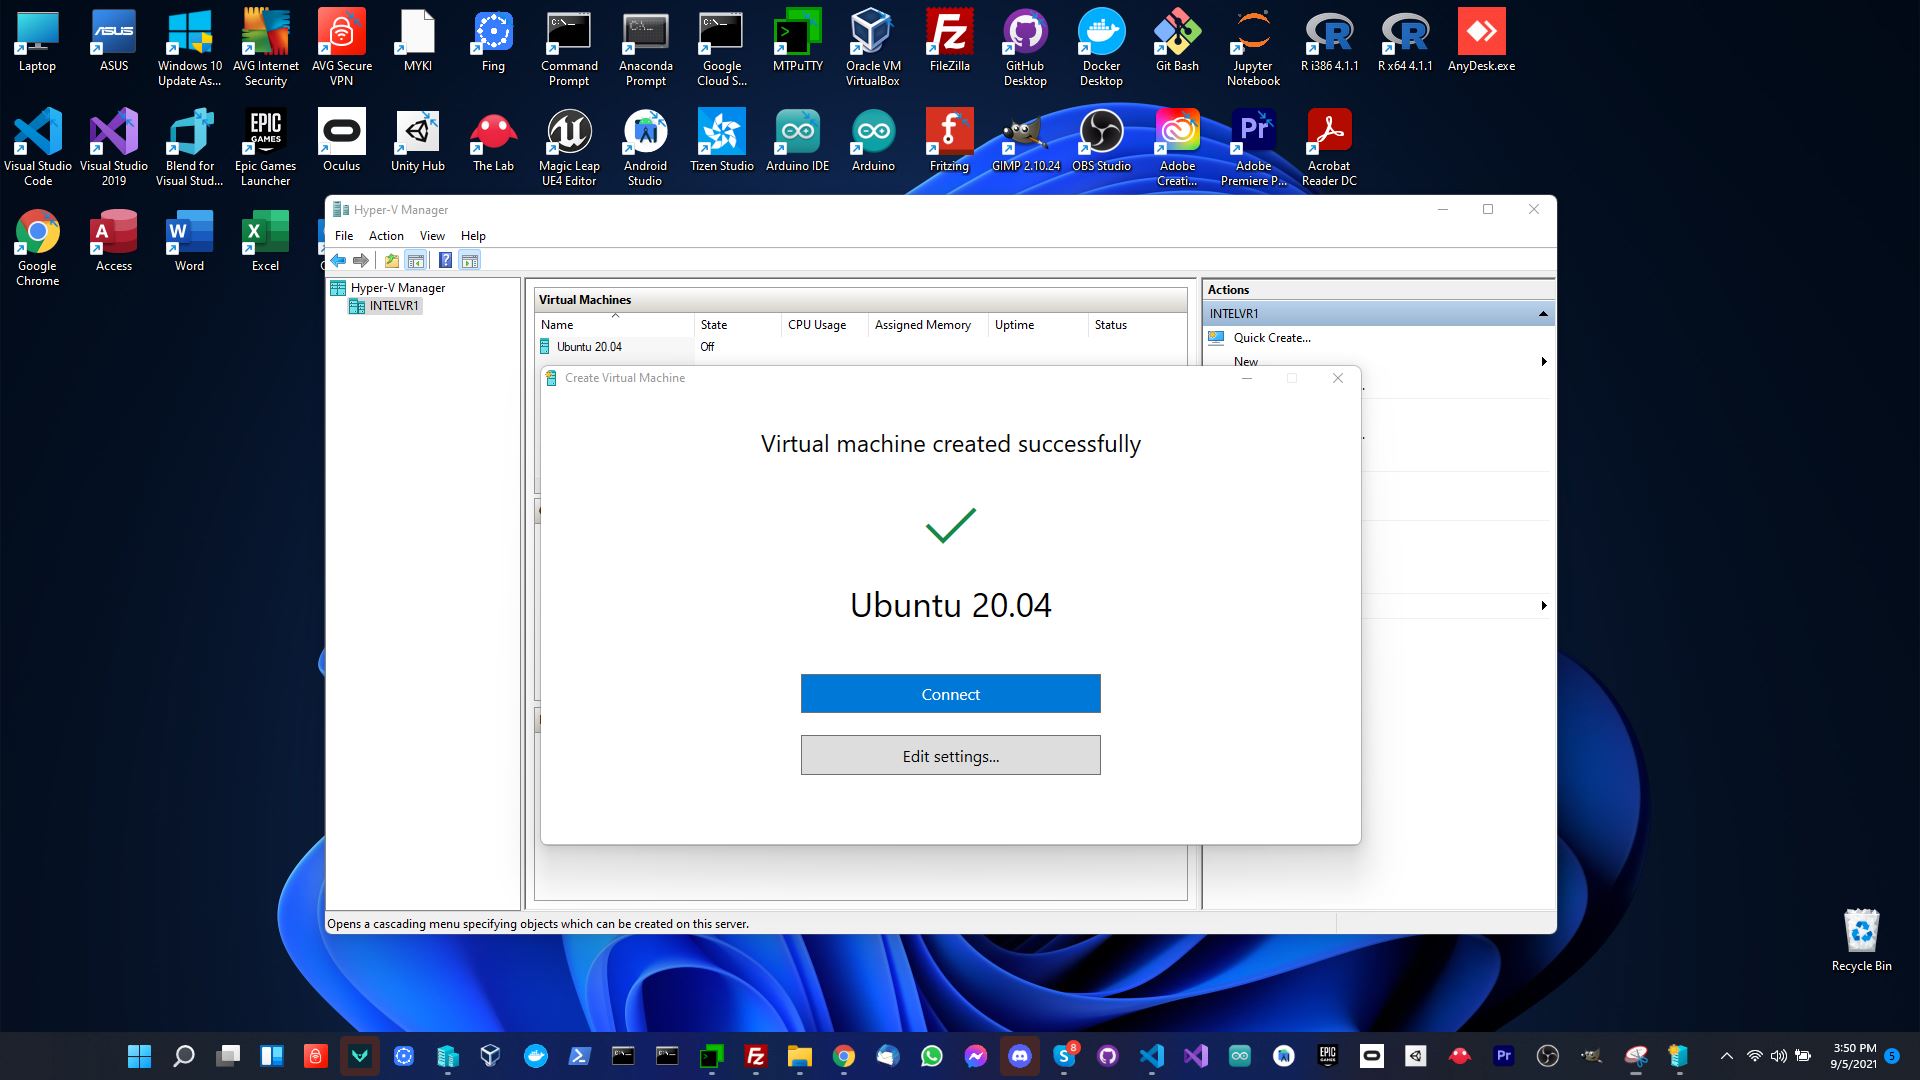Screen dimensions: 1920x1080
Task: Open Visual Studio Code desktop icon
Action: tap(38, 147)
